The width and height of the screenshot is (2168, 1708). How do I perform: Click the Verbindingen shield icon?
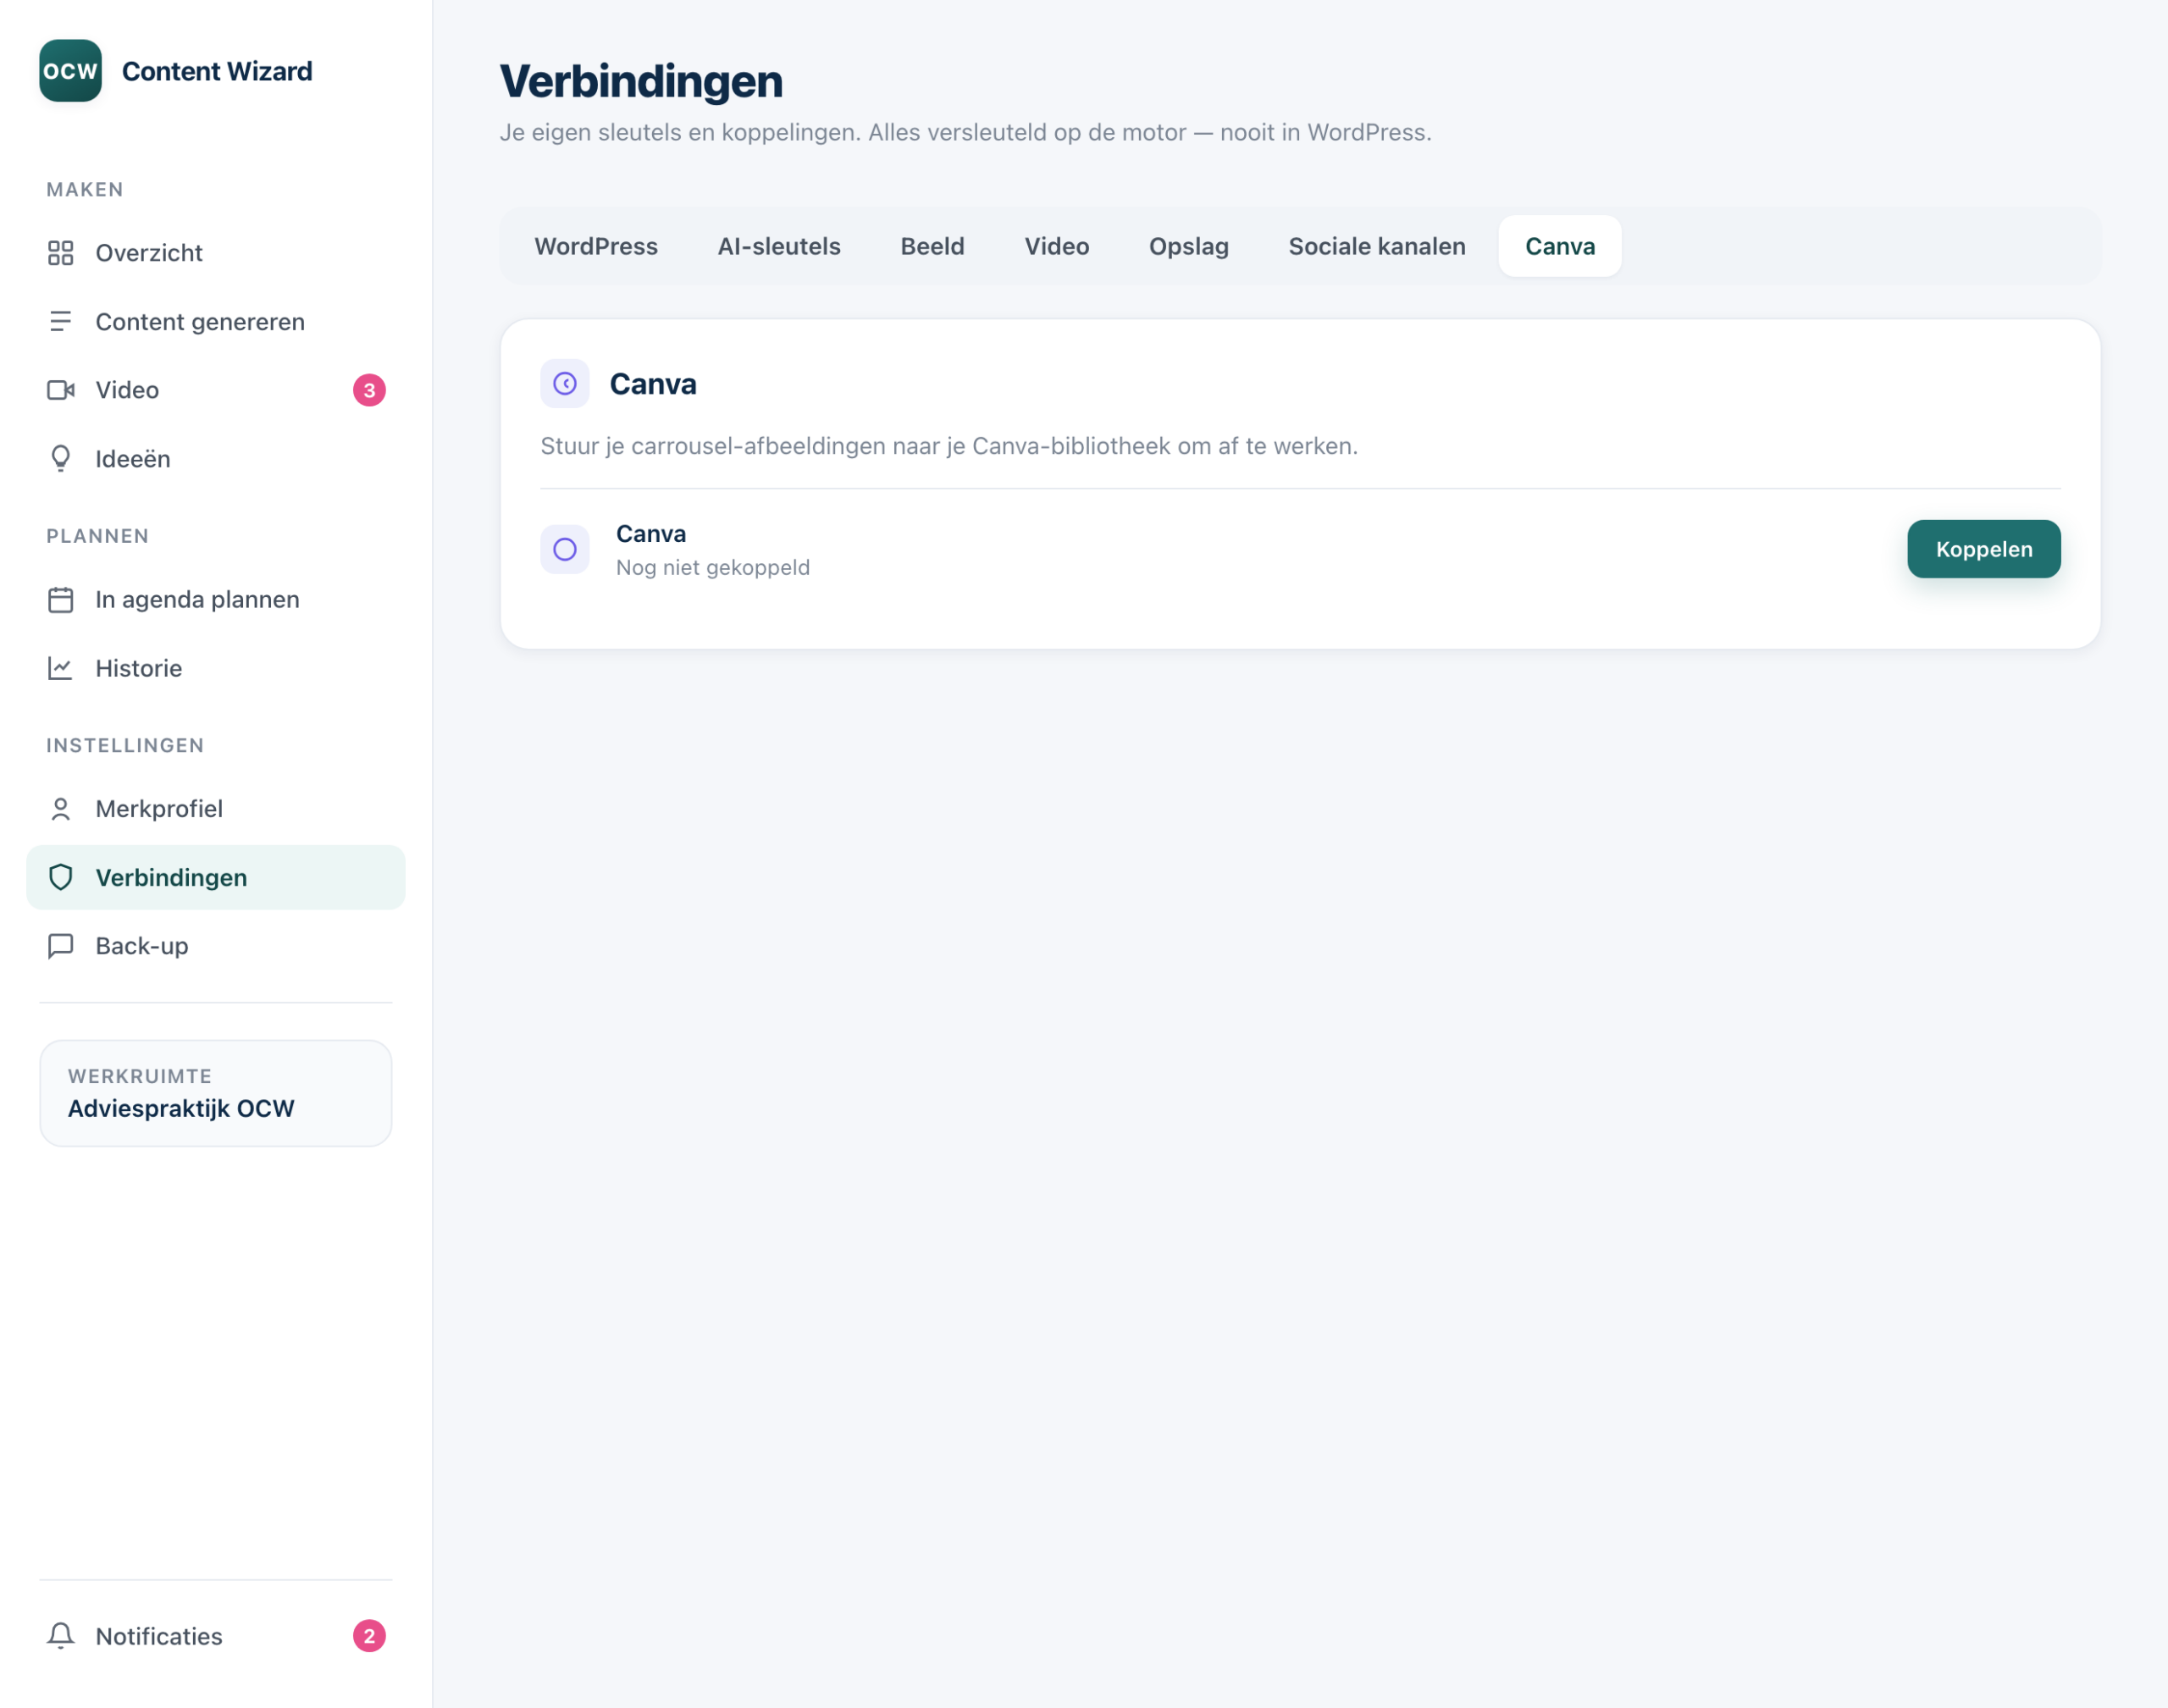coord(61,877)
